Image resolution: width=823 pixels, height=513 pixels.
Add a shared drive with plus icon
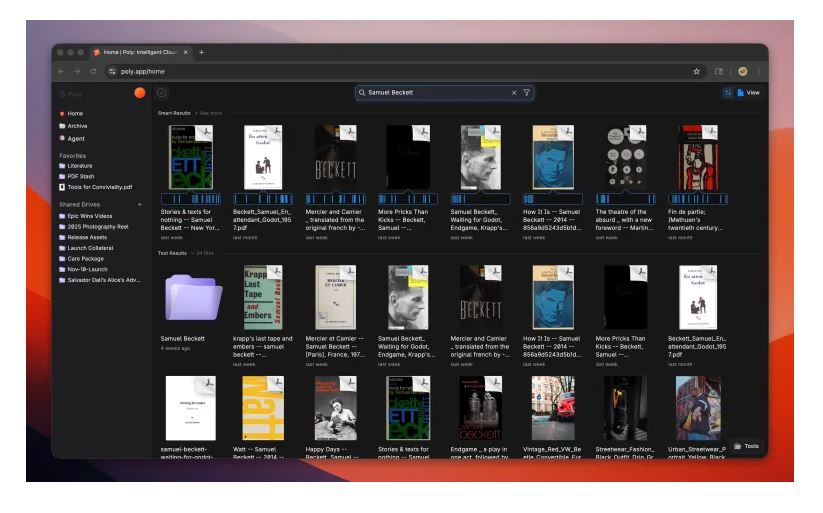click(x=140, y=204)
